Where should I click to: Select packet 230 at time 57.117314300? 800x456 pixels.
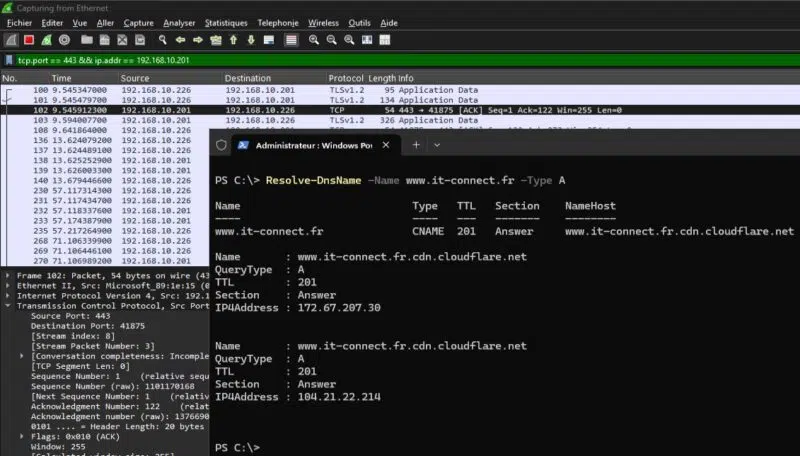click(x=105, y=190)
